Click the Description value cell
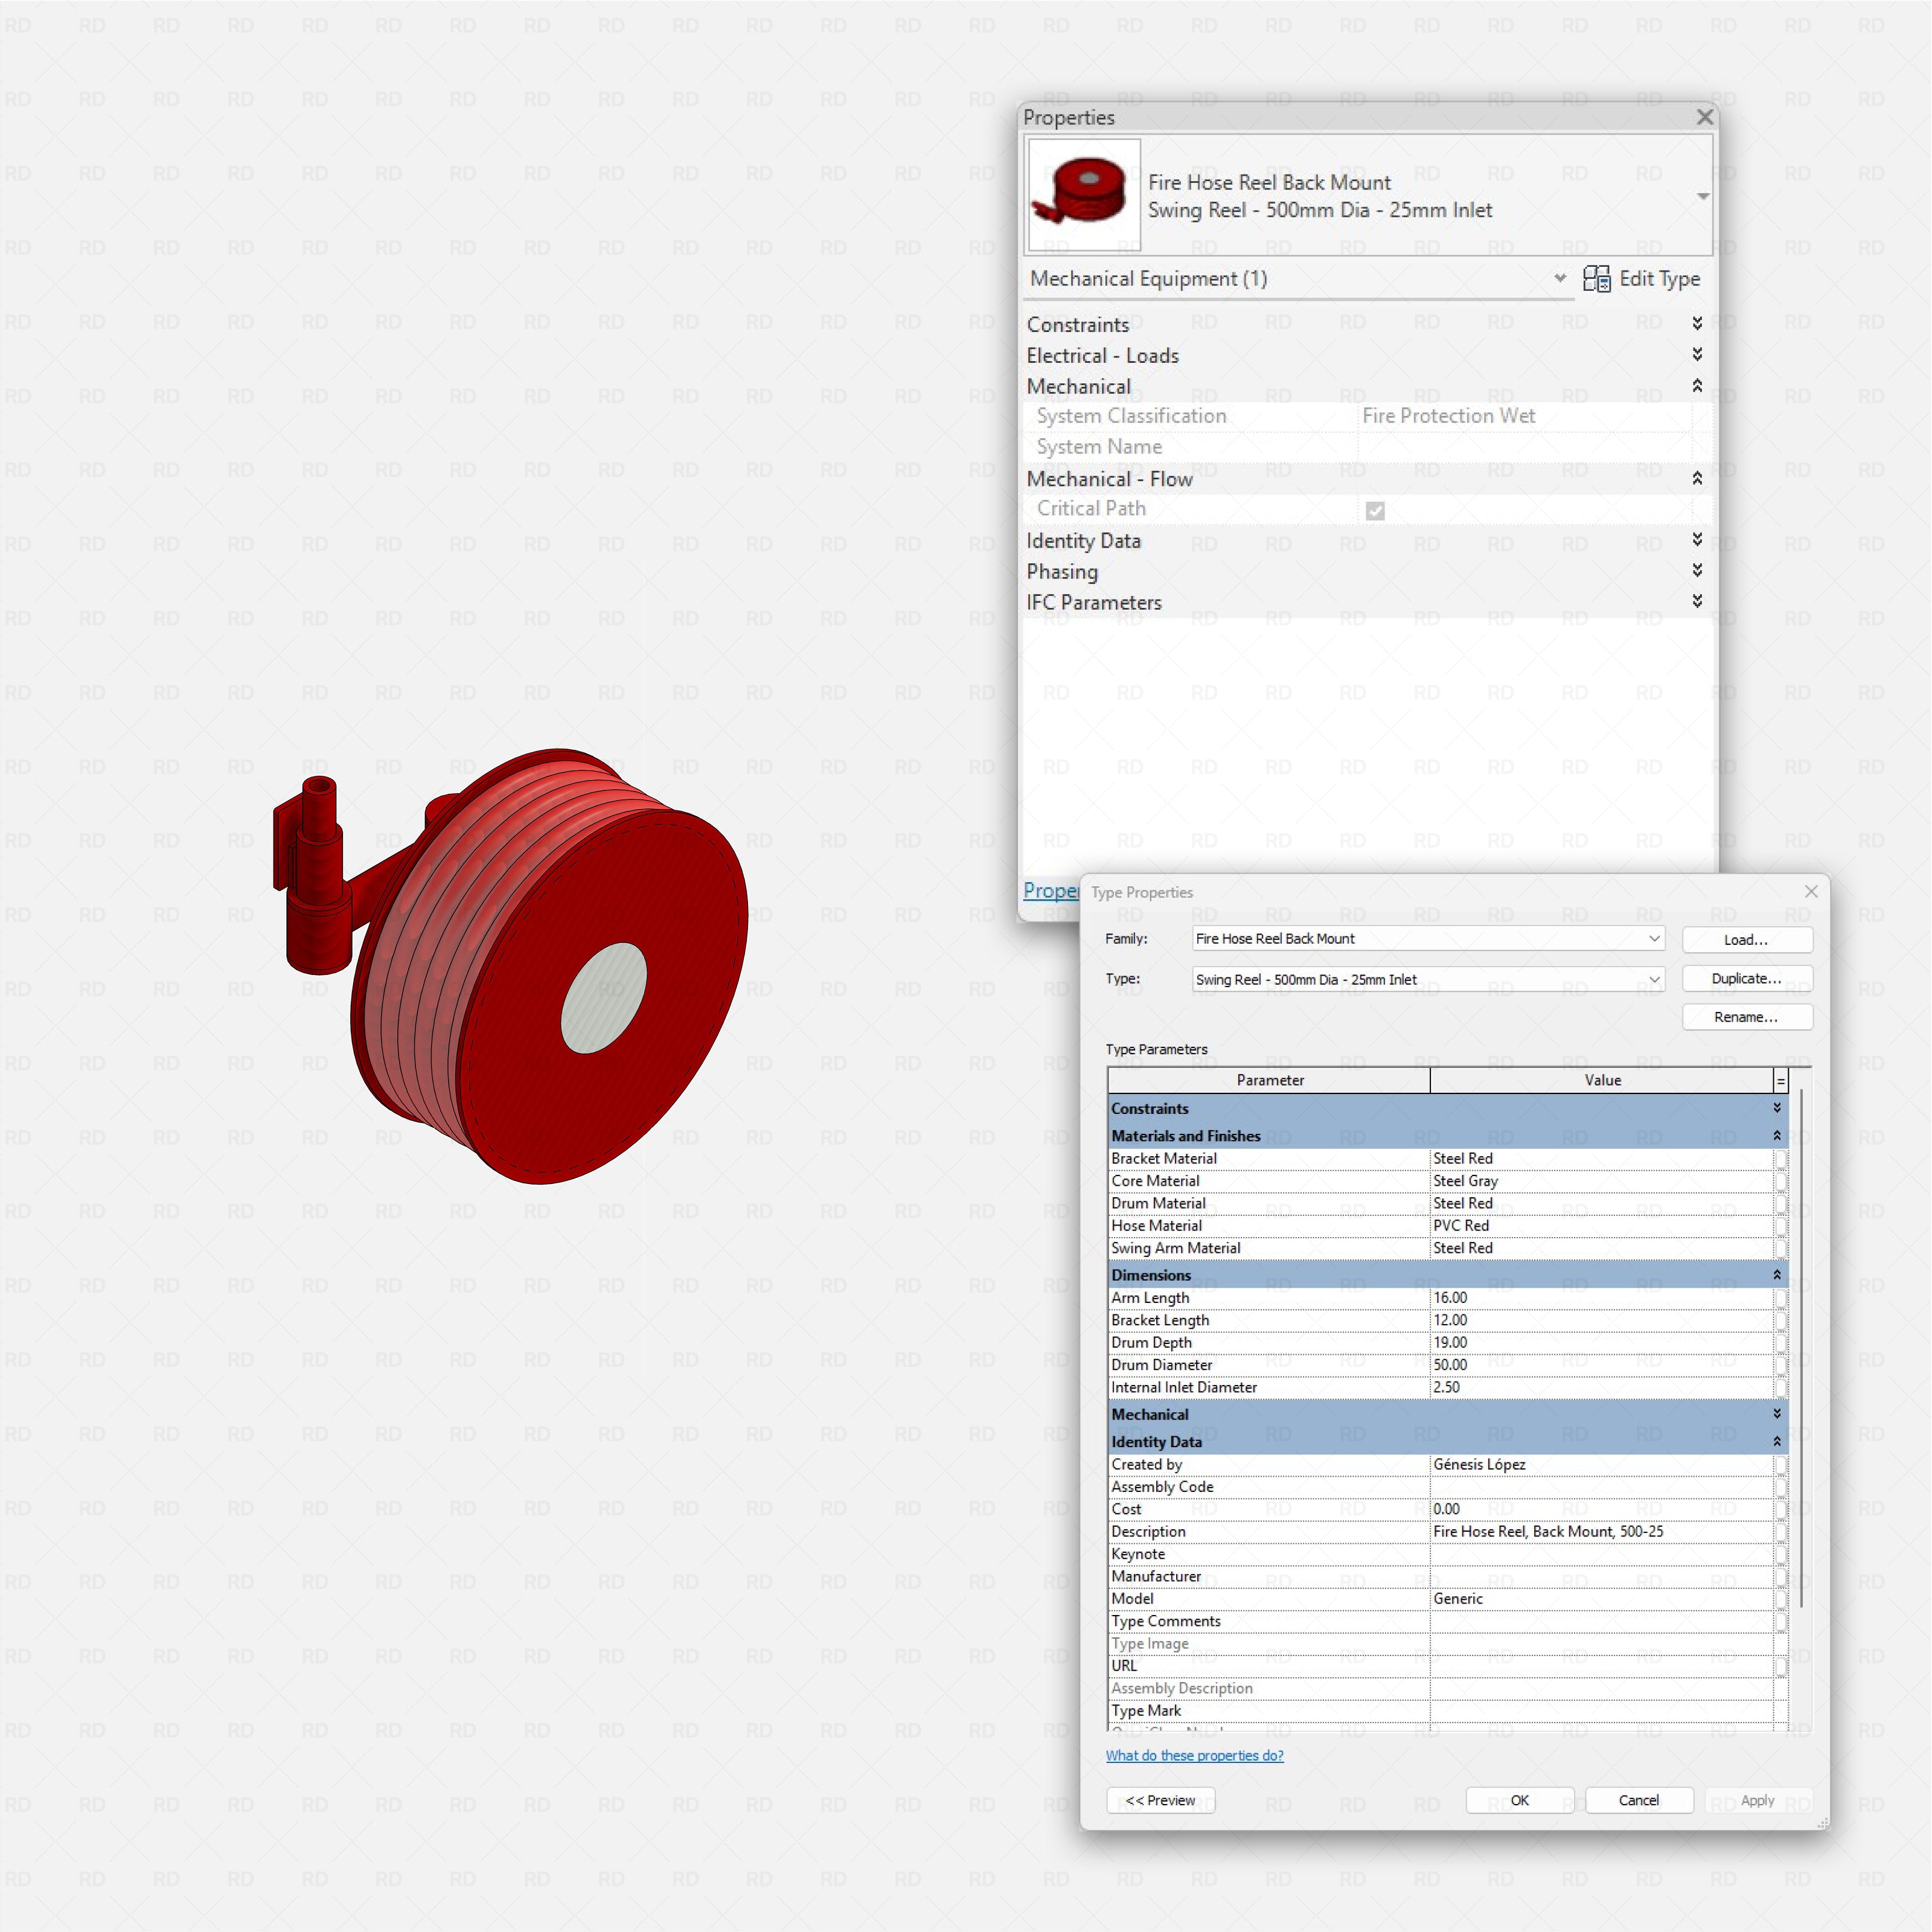Viewport: 1932px width, 1932px height. point(1601,1532)
